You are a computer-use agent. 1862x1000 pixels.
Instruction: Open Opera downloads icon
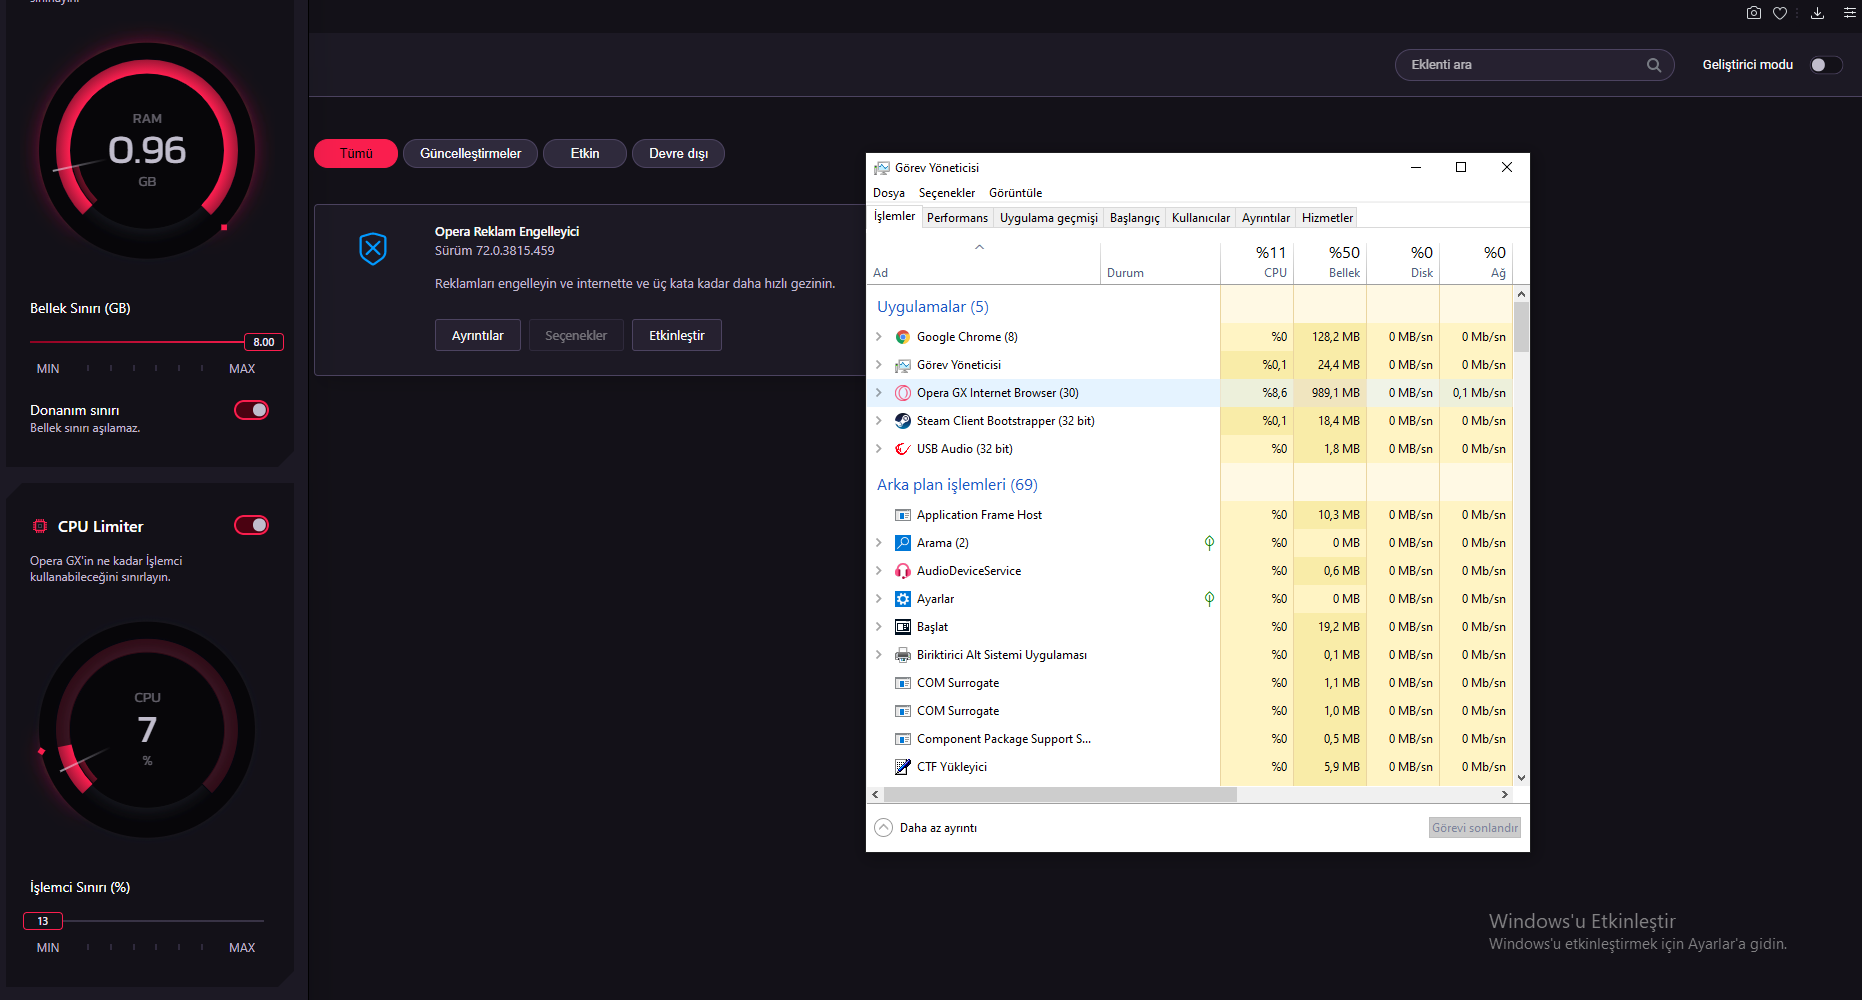(x=1818, y=13)
